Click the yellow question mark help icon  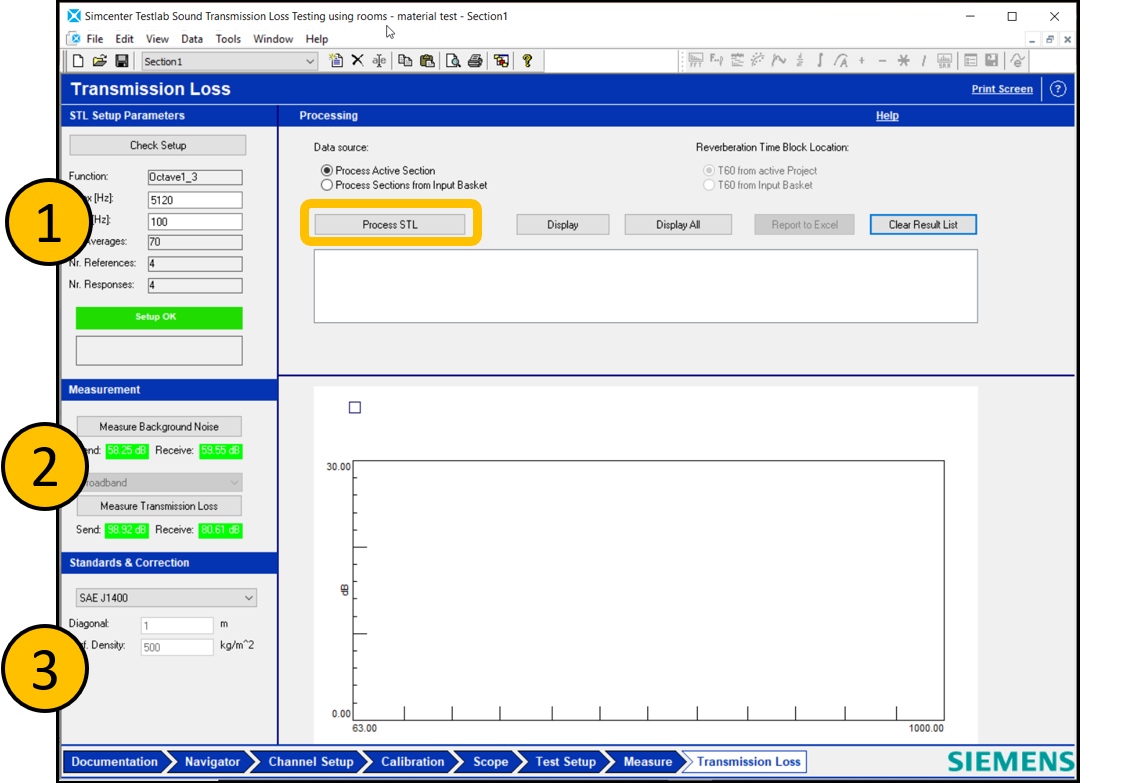point(527,61)
